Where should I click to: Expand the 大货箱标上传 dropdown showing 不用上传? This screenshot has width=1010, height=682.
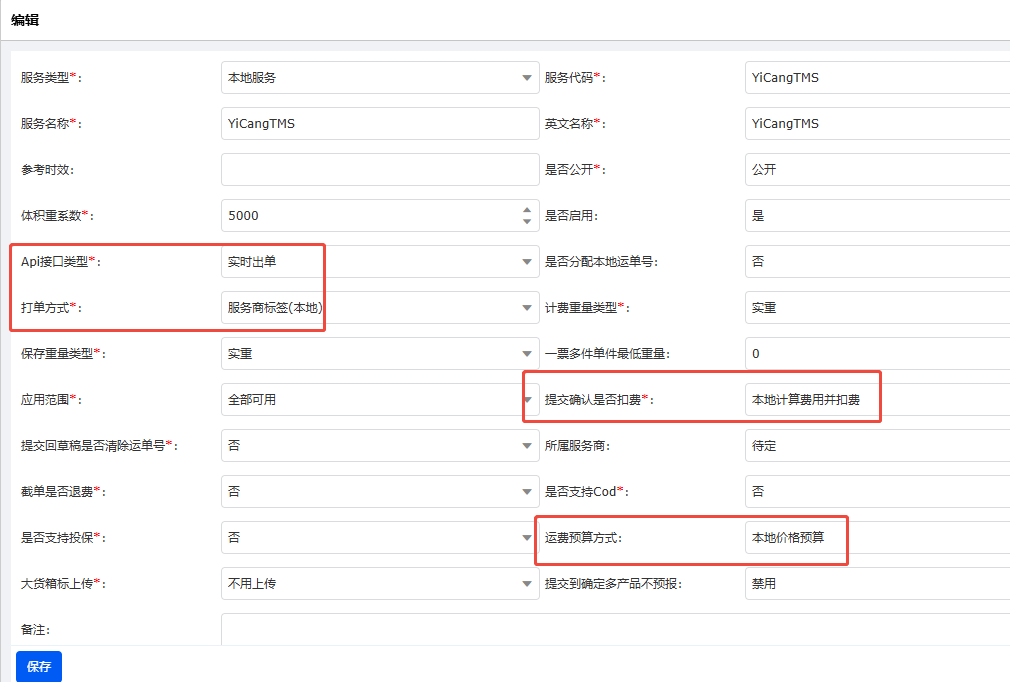click(379, 584)
